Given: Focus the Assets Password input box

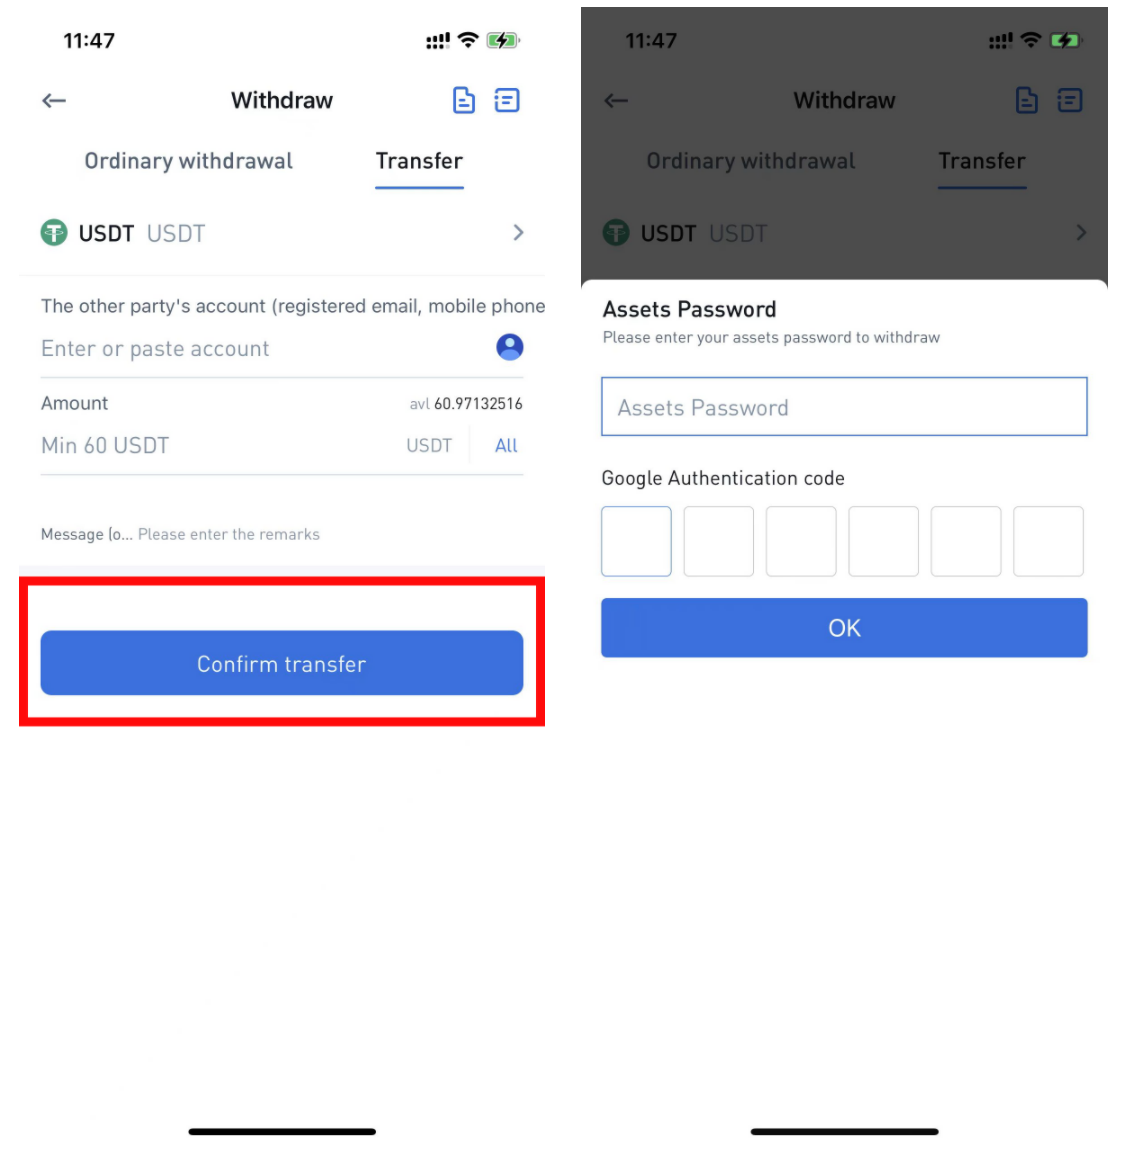Looking at the screenshot, I should click(844, 406).
